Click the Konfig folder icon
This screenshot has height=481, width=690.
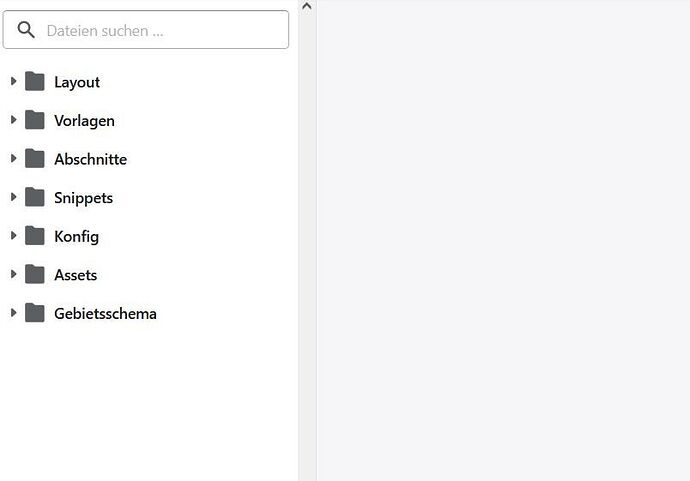(x=35, y=236)
